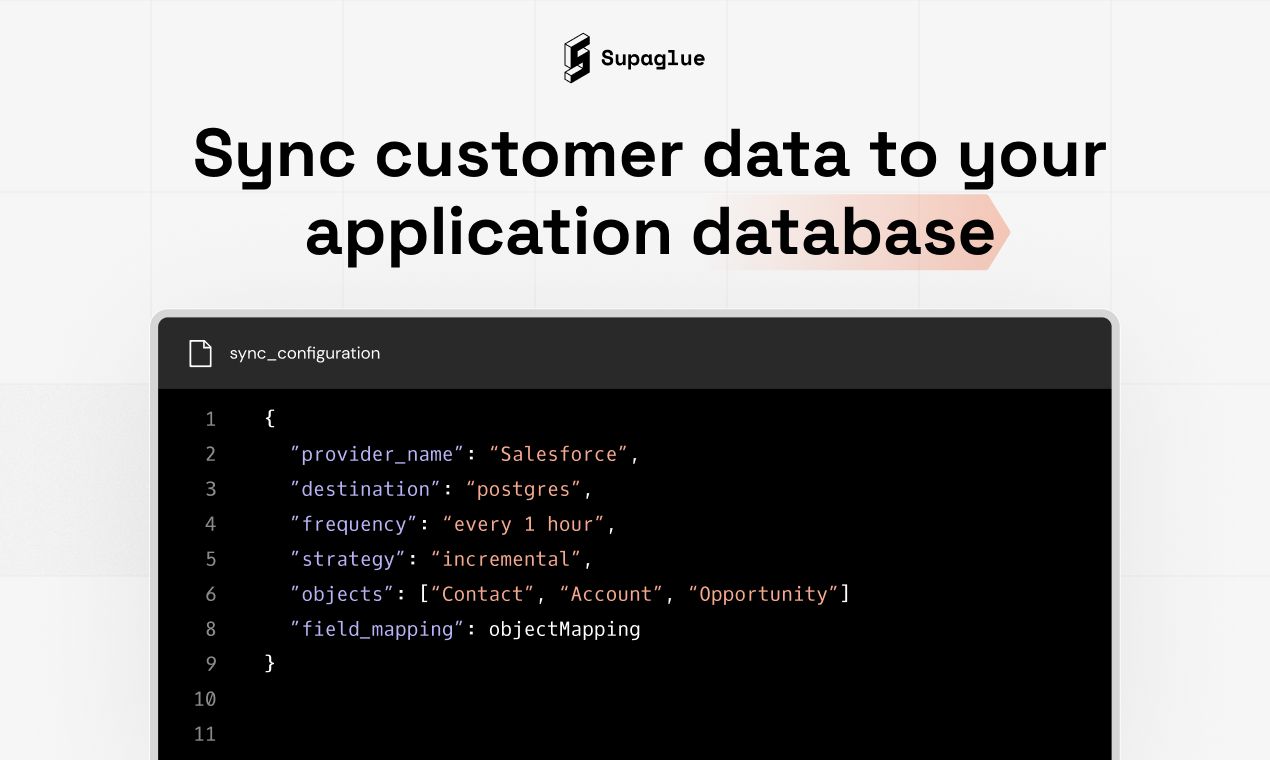Click the "Contact" array item
Viewport: 1270px width, 760px height.
coord(482,594)
